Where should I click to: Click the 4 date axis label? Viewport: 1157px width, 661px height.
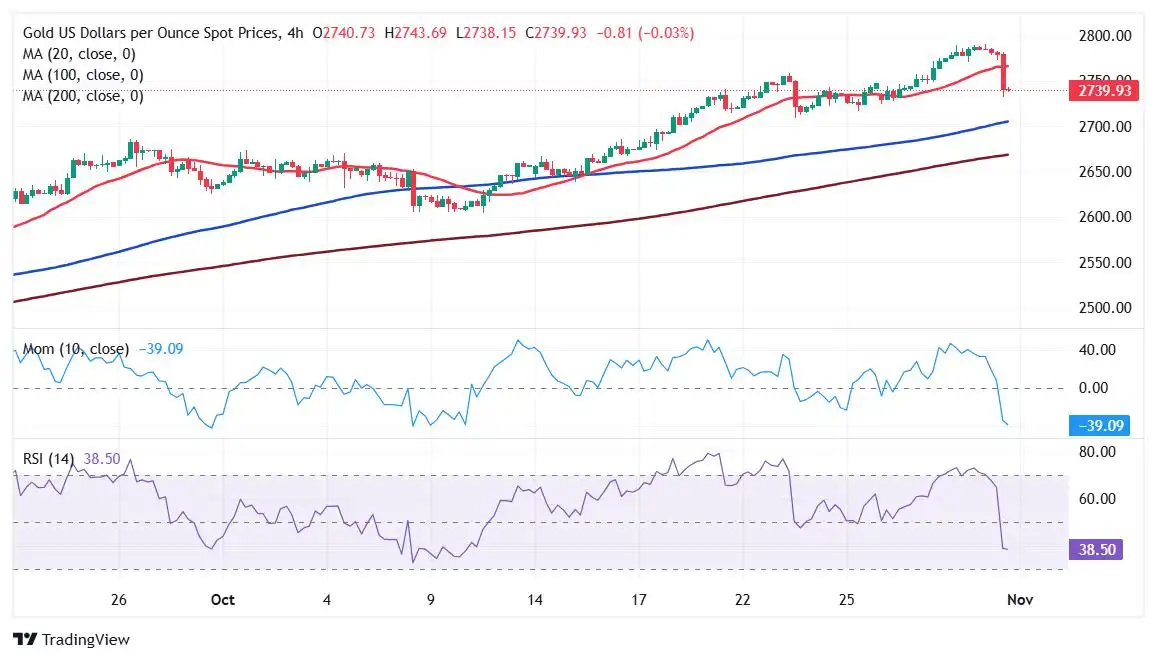327,600
